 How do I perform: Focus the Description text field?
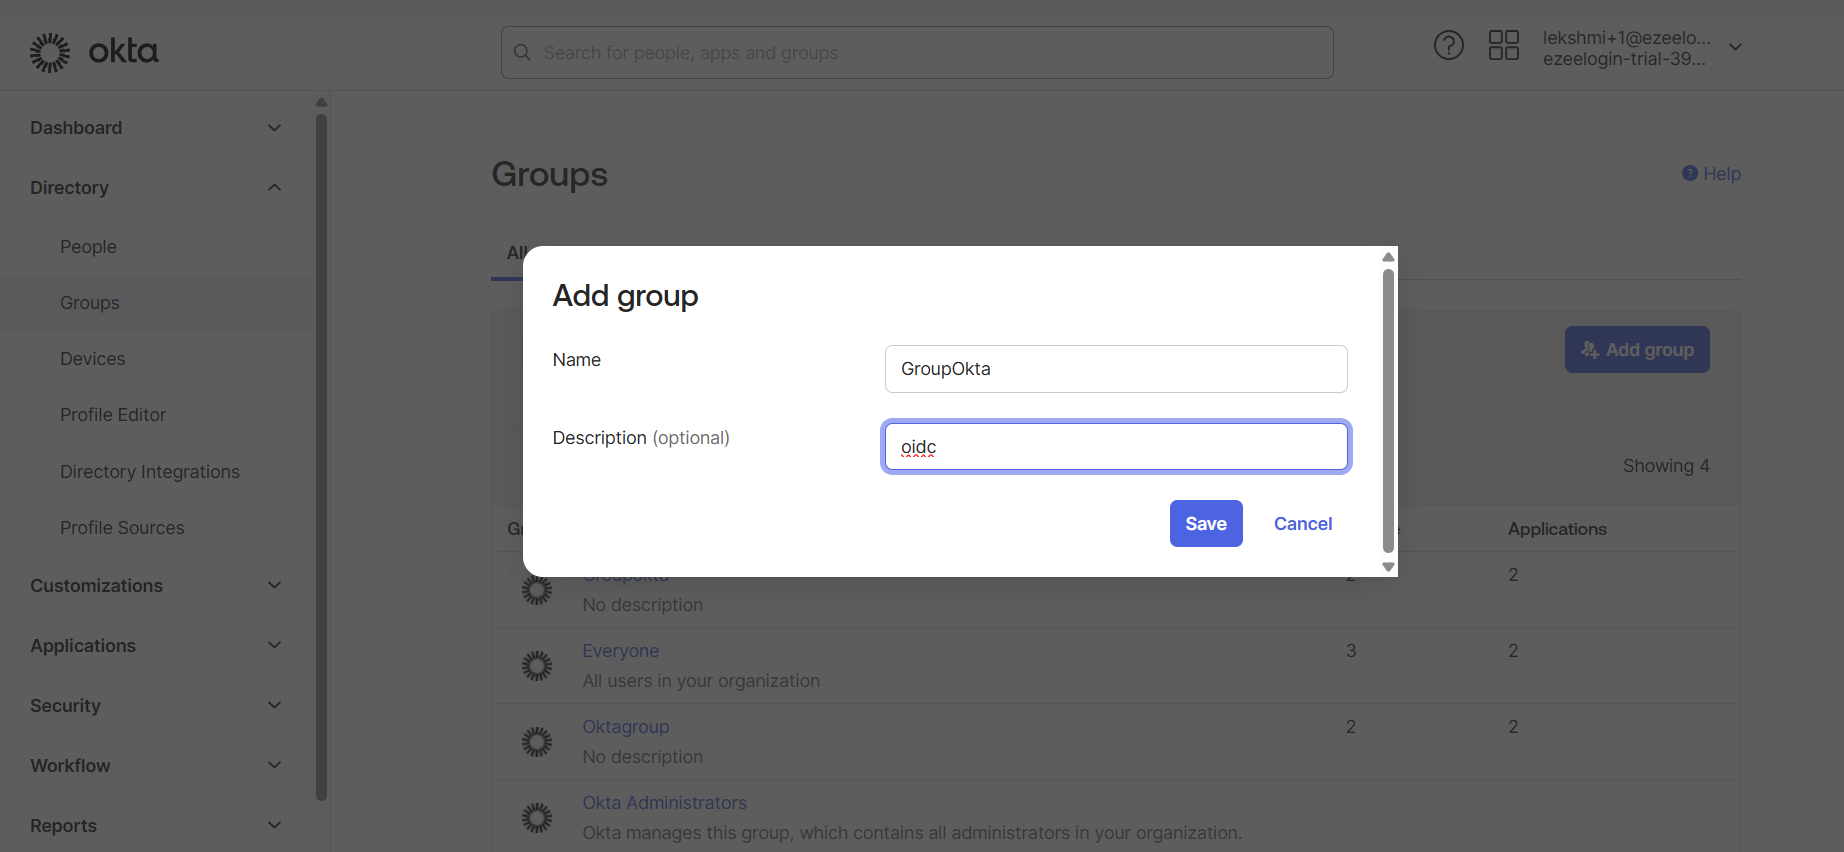point(1115,447)
